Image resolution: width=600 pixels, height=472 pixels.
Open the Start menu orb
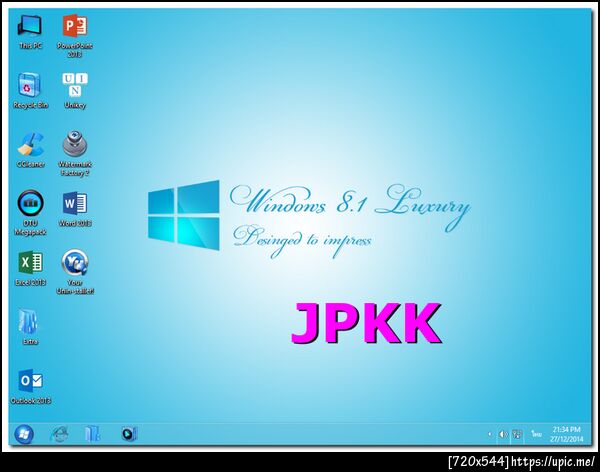click(24, 434)
